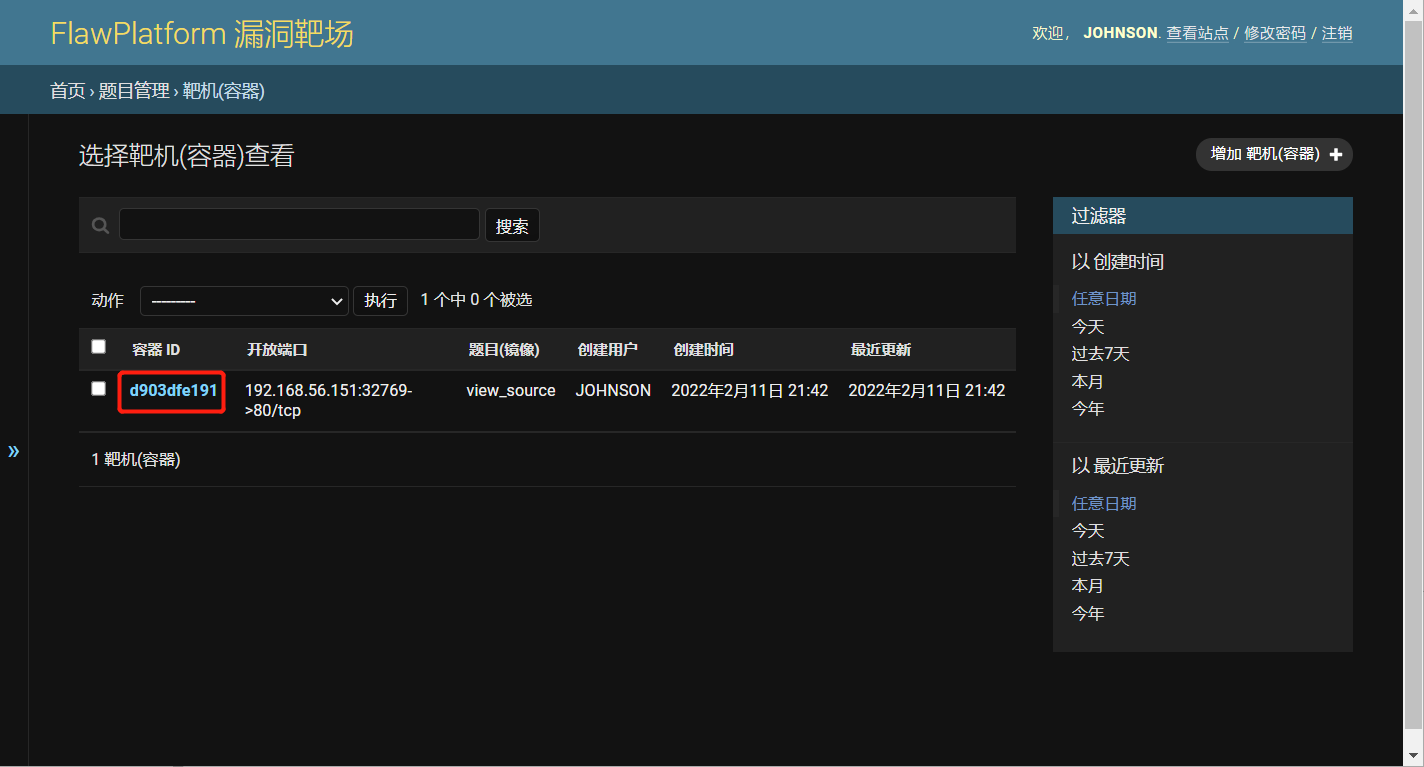Click the 1 个中 0 个被选 text

476,299
